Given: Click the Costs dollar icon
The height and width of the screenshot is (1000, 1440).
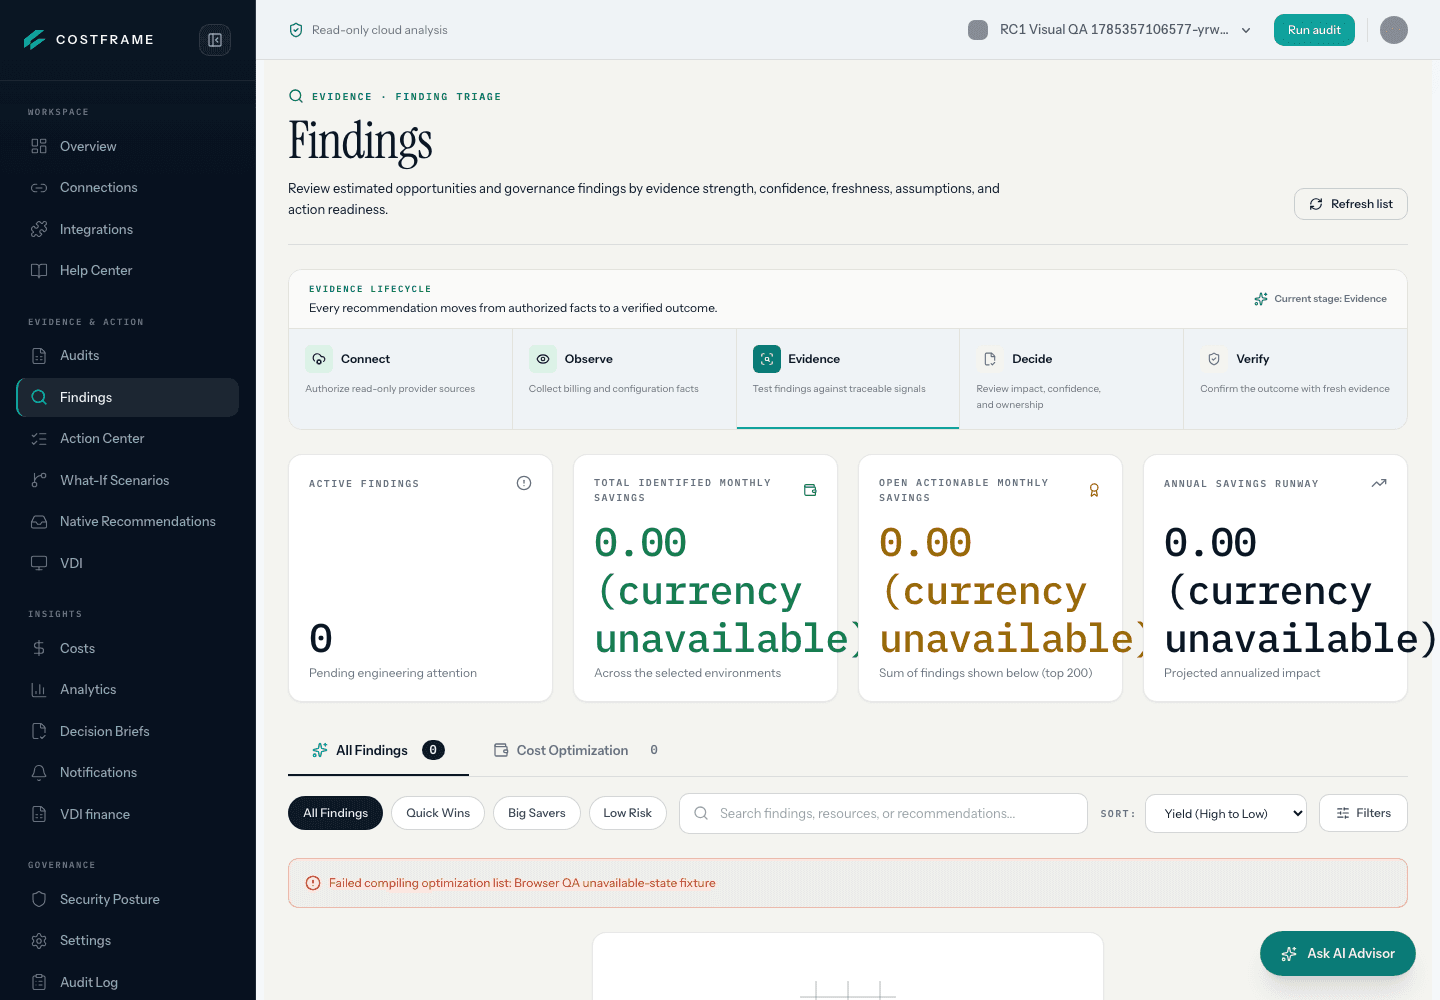Looking at the screenshot, I should pyautogui.click(x=39, y=648).
